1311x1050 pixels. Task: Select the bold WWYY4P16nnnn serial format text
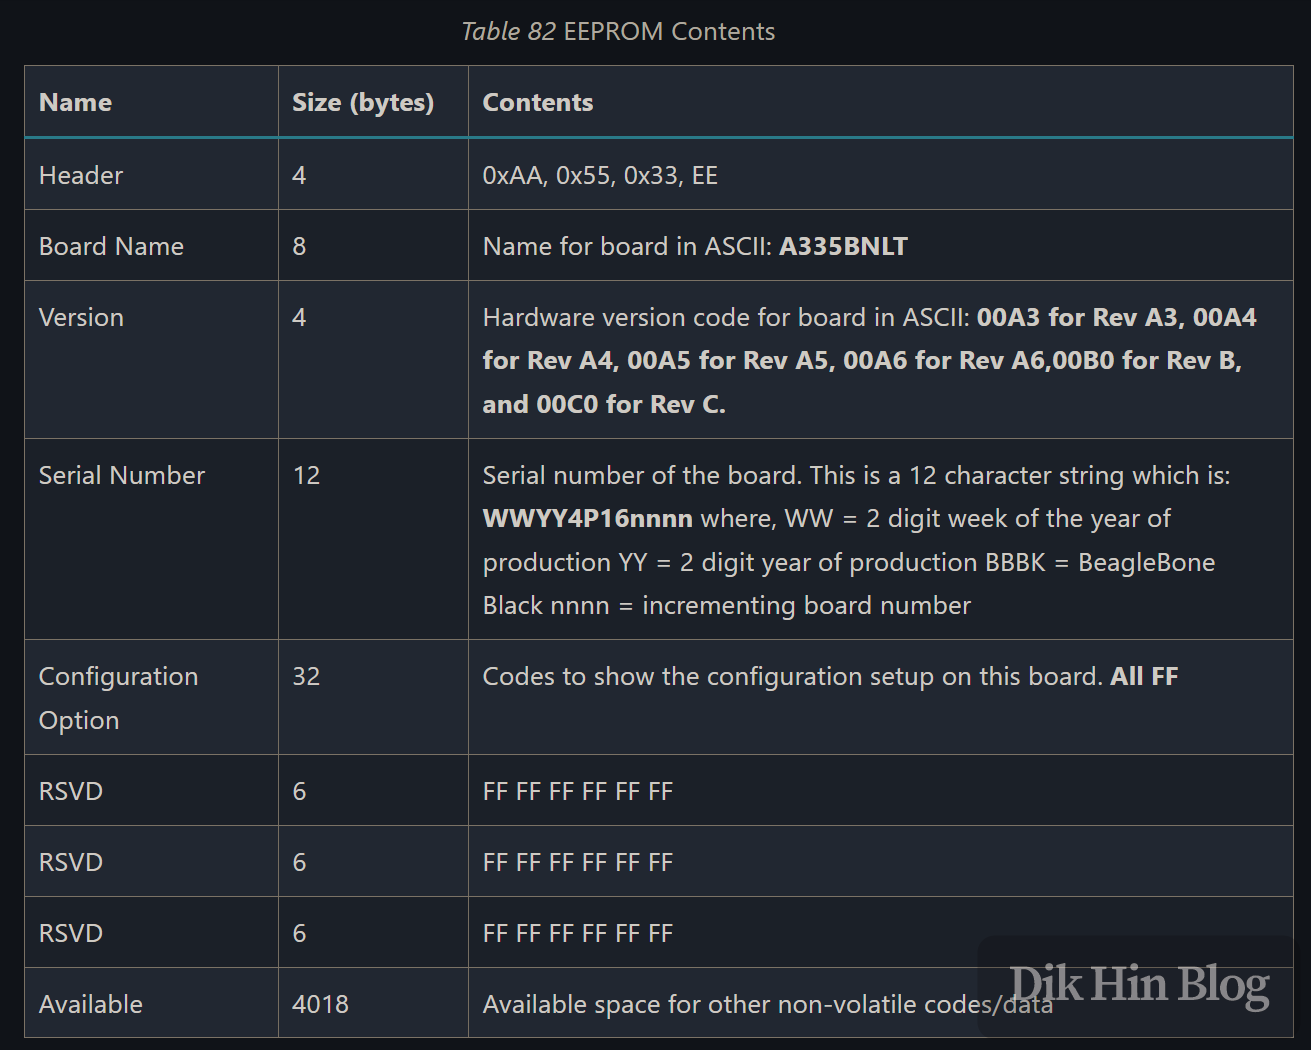(586, 518)
